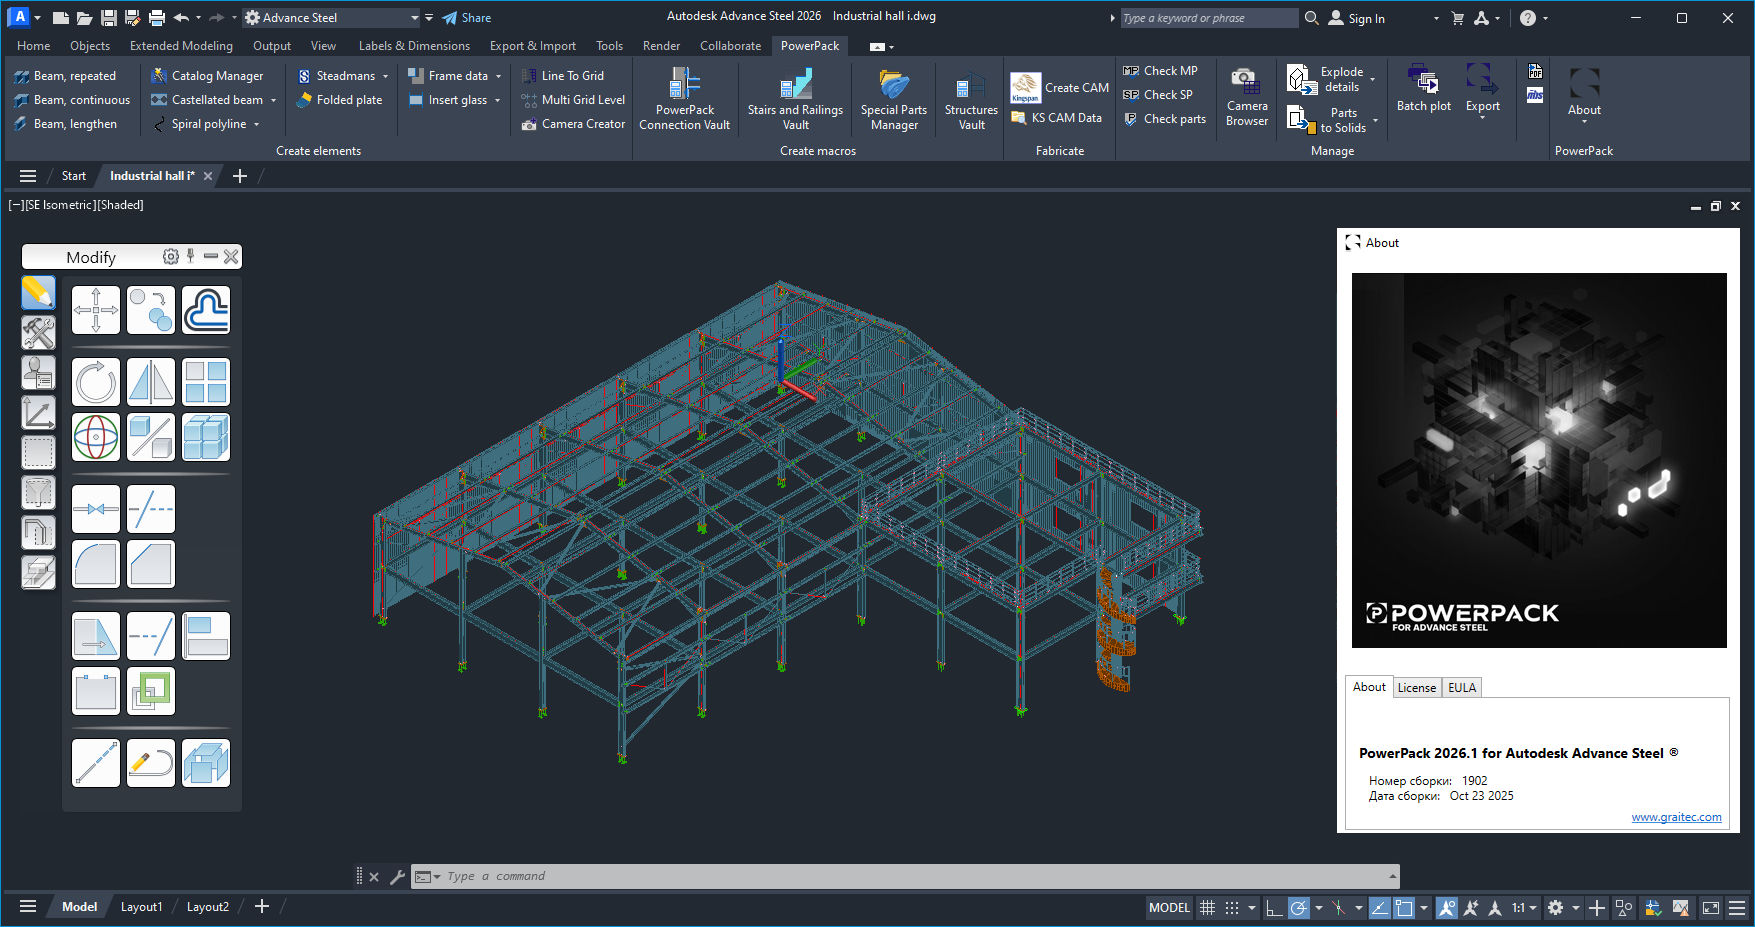Toggle the drawing grid in the status bar
This screenshot has width=1755, height=927.
click(1208, 908)
